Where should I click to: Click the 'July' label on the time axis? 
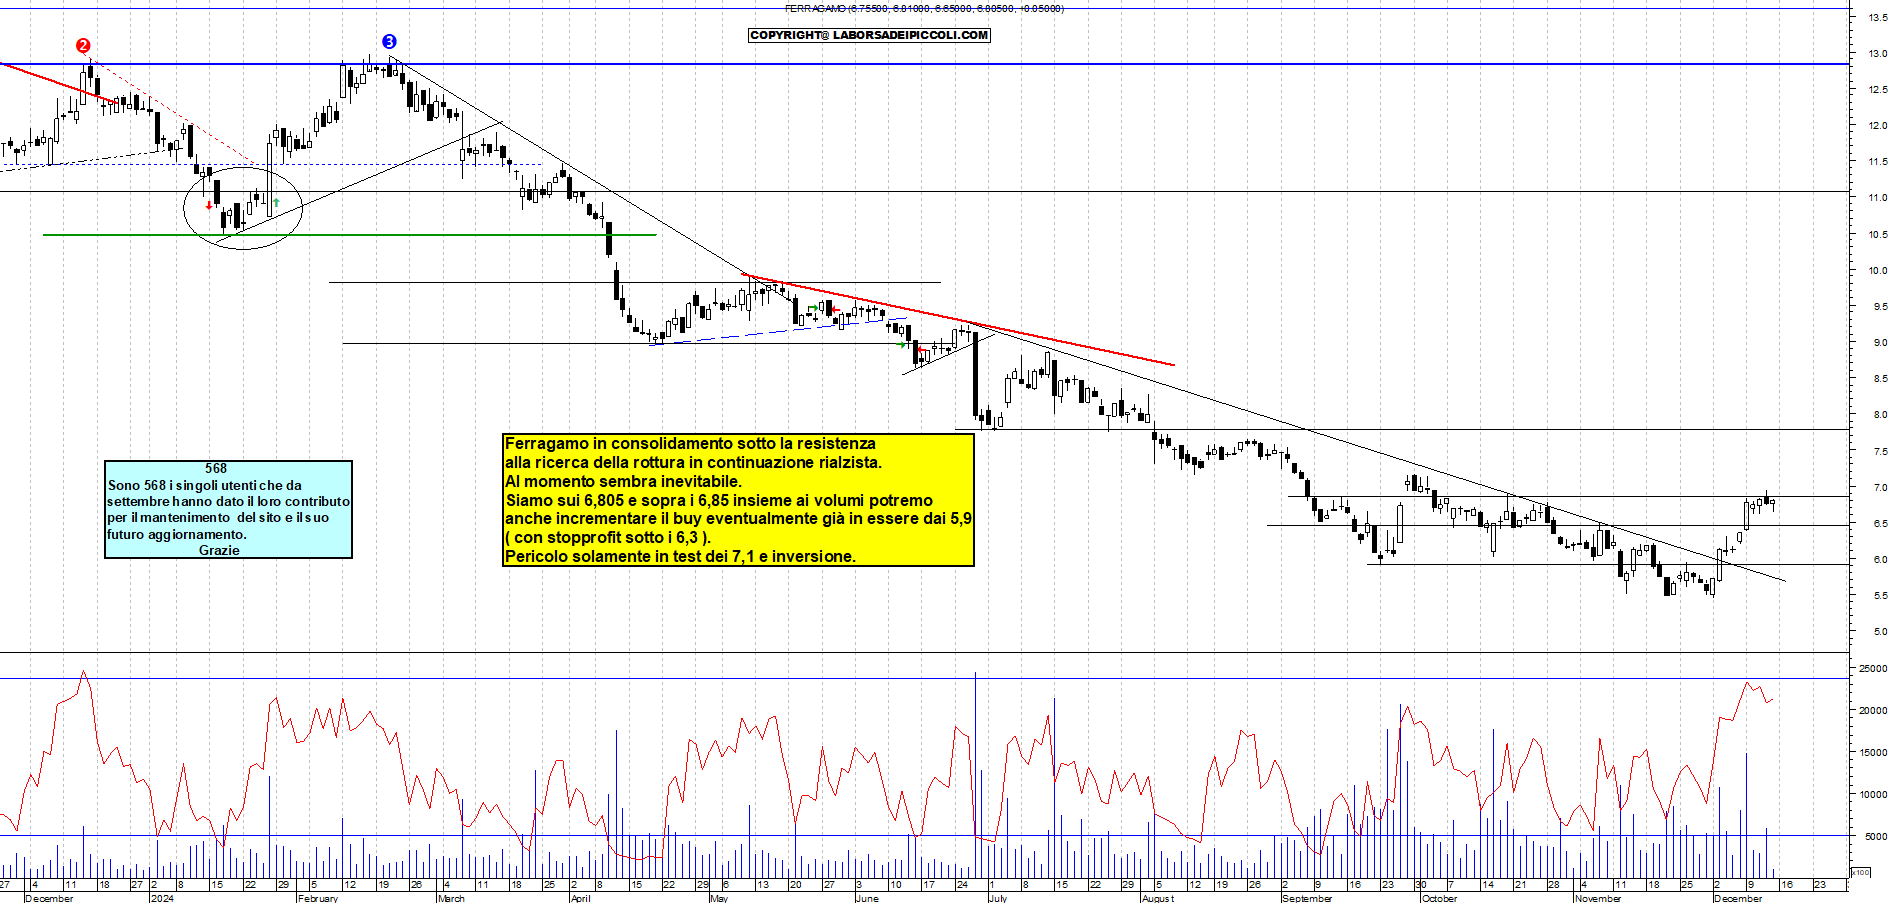(x=998, y=898)
